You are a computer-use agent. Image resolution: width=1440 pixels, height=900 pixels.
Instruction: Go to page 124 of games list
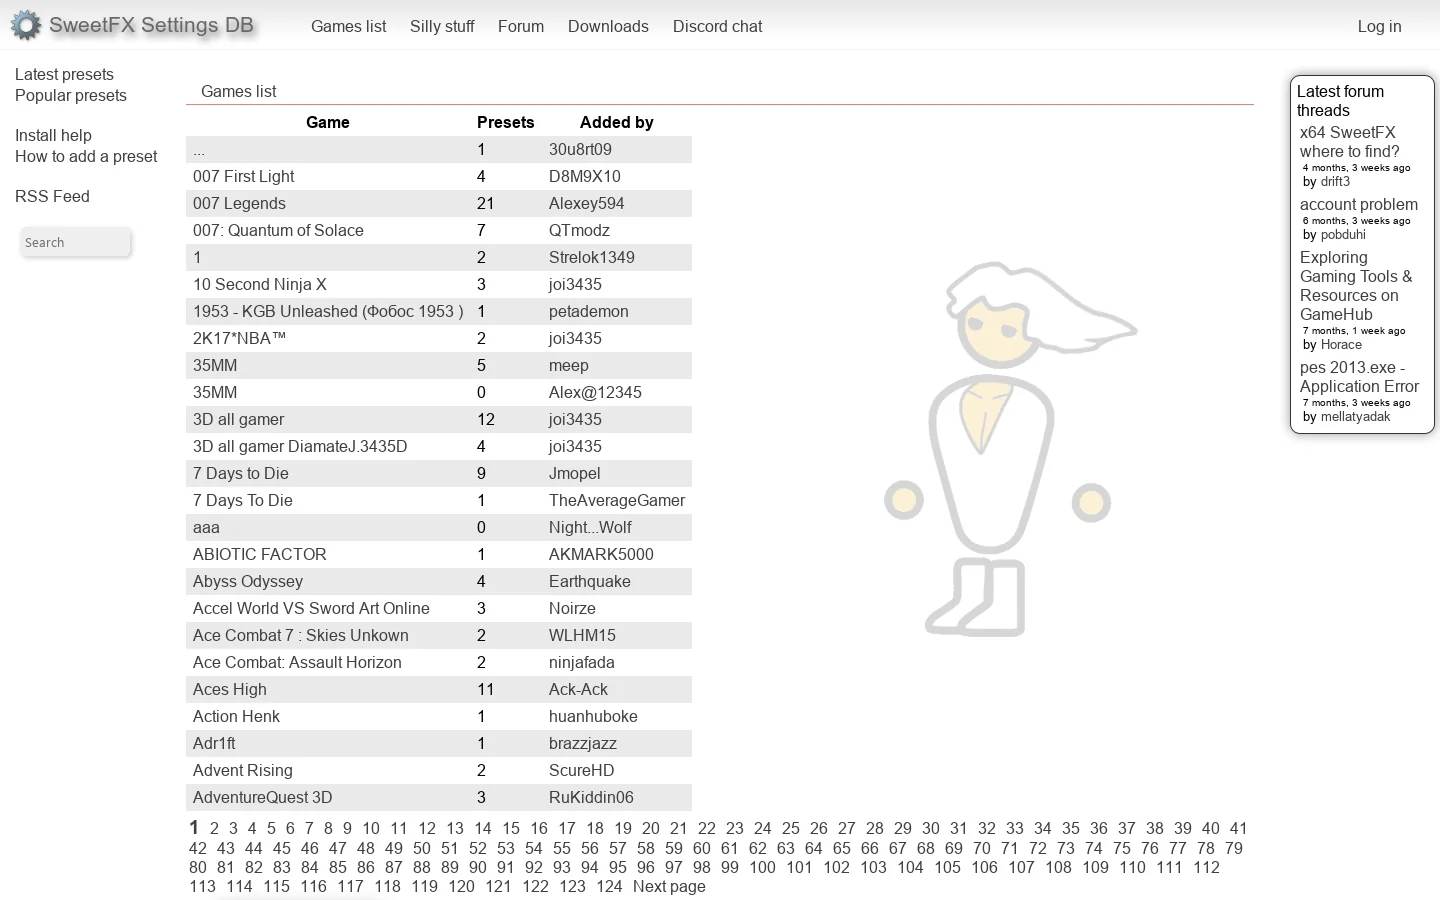point(609,886)
